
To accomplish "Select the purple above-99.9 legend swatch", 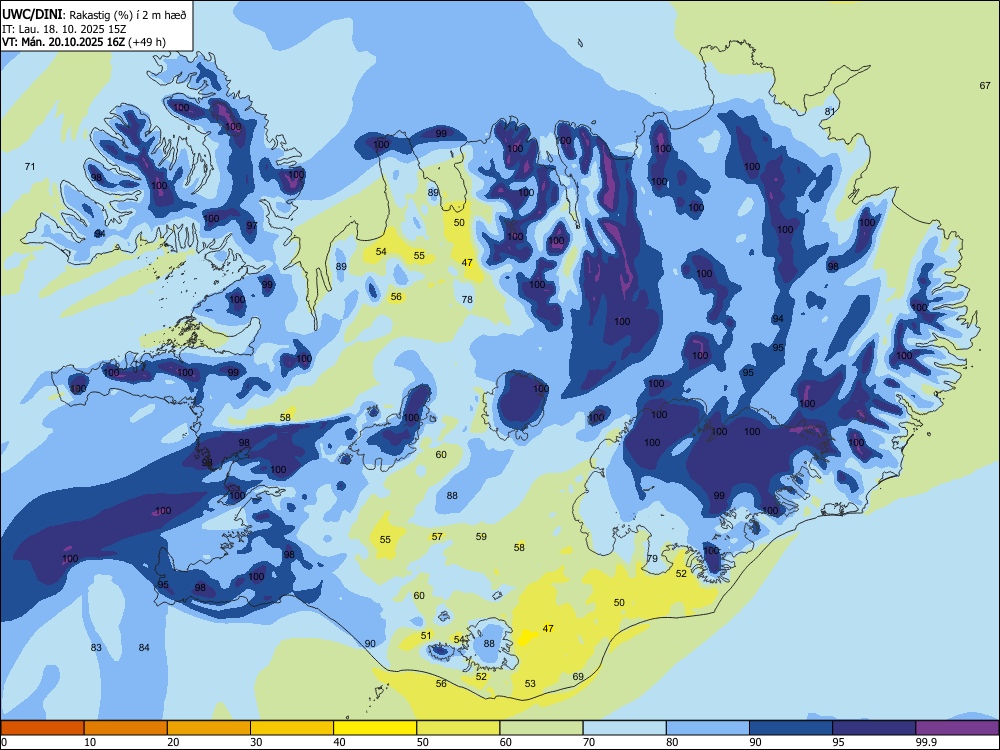I will click(957, 728).
